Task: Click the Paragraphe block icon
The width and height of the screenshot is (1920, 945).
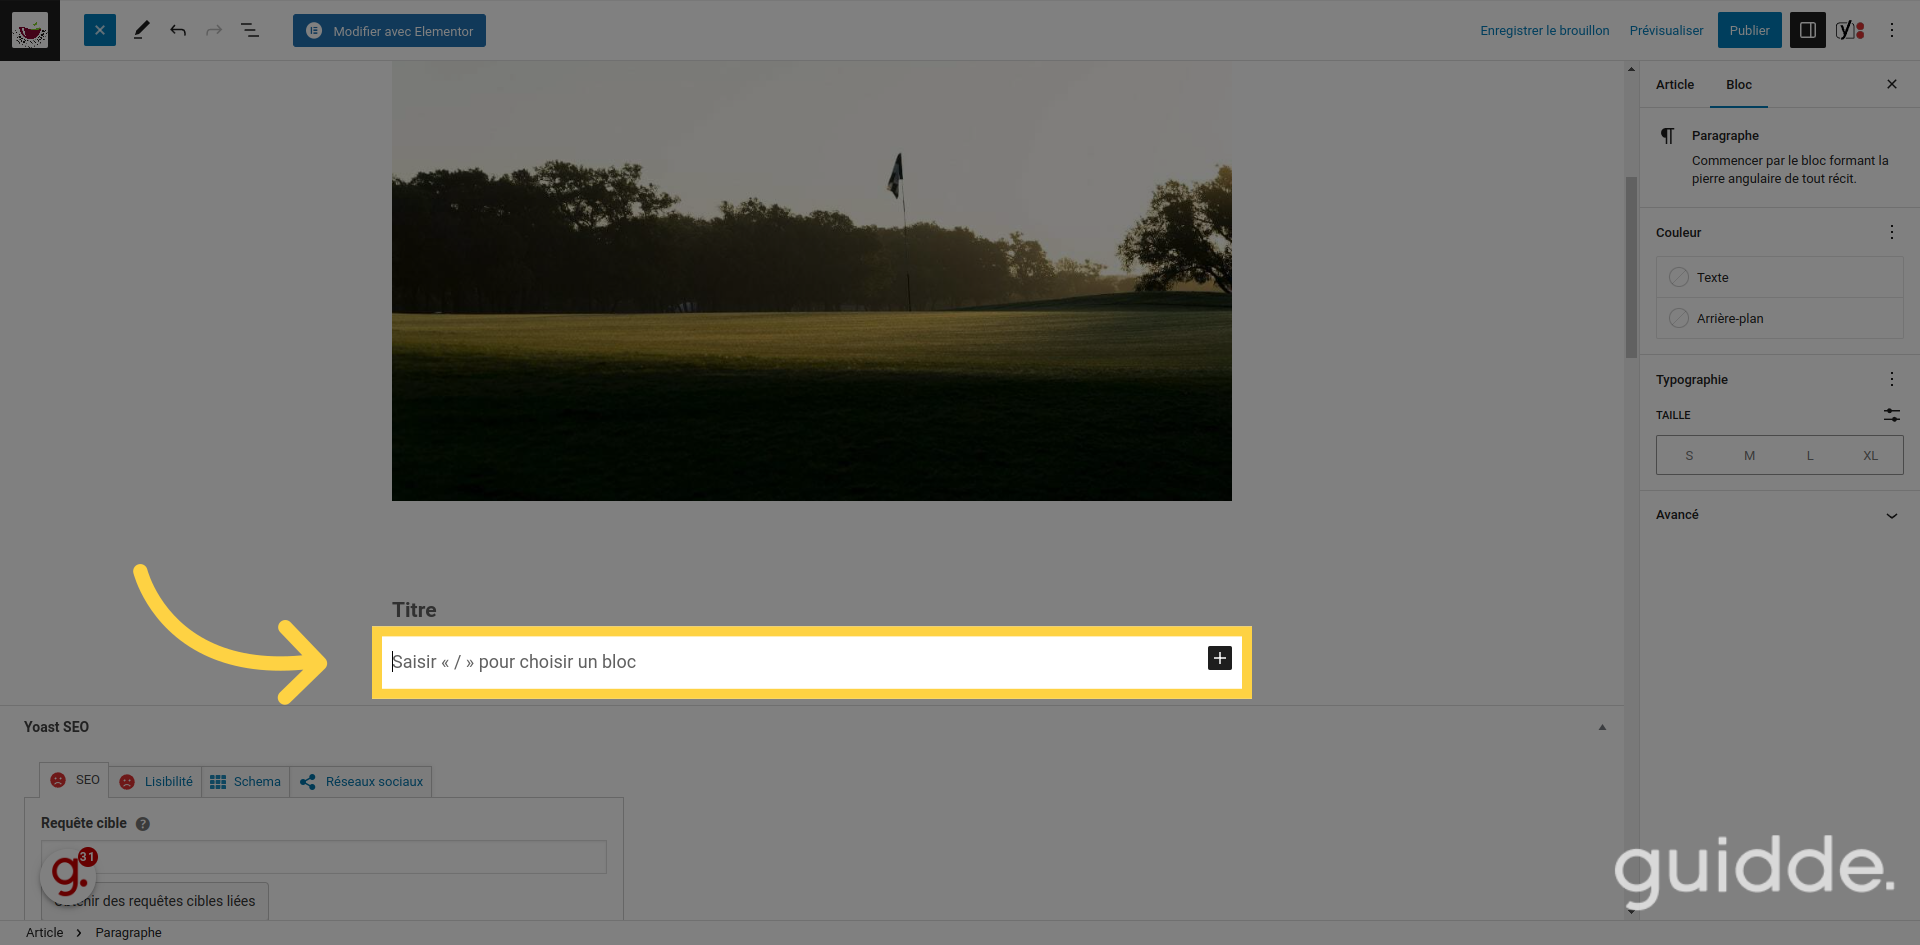Action: click(1667, 136)
